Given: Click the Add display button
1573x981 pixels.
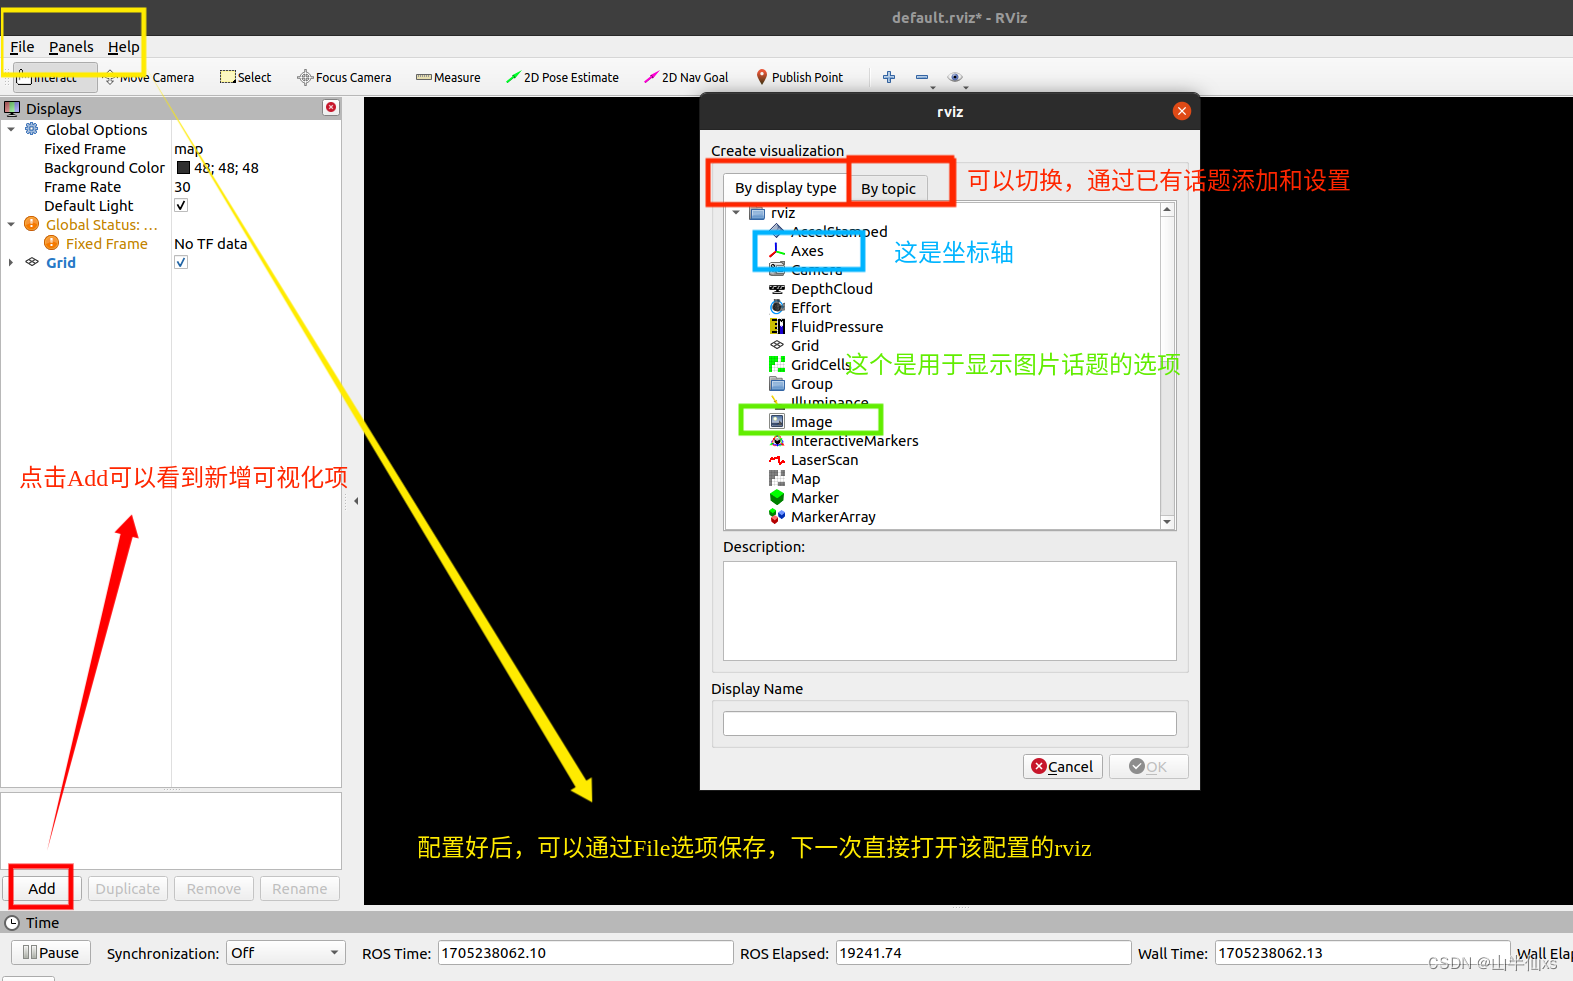Looking at the screenshot, I should pyautogui.click(x=42, y=889).
